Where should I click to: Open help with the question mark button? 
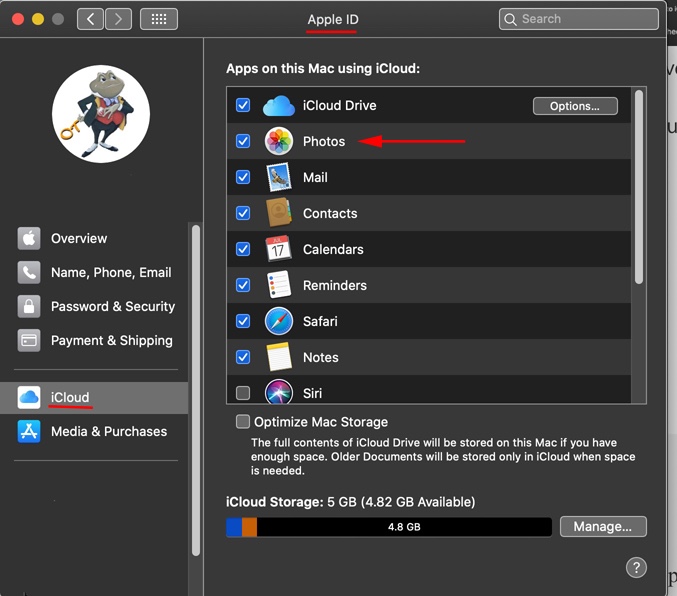tap(636, 567)
